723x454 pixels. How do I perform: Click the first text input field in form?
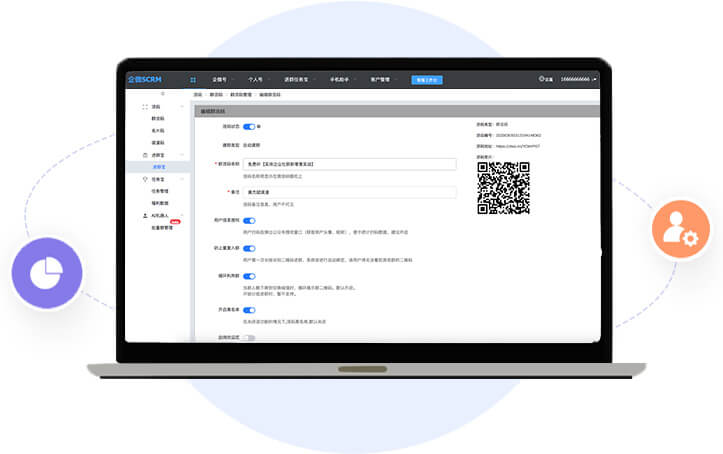point(349,163)
